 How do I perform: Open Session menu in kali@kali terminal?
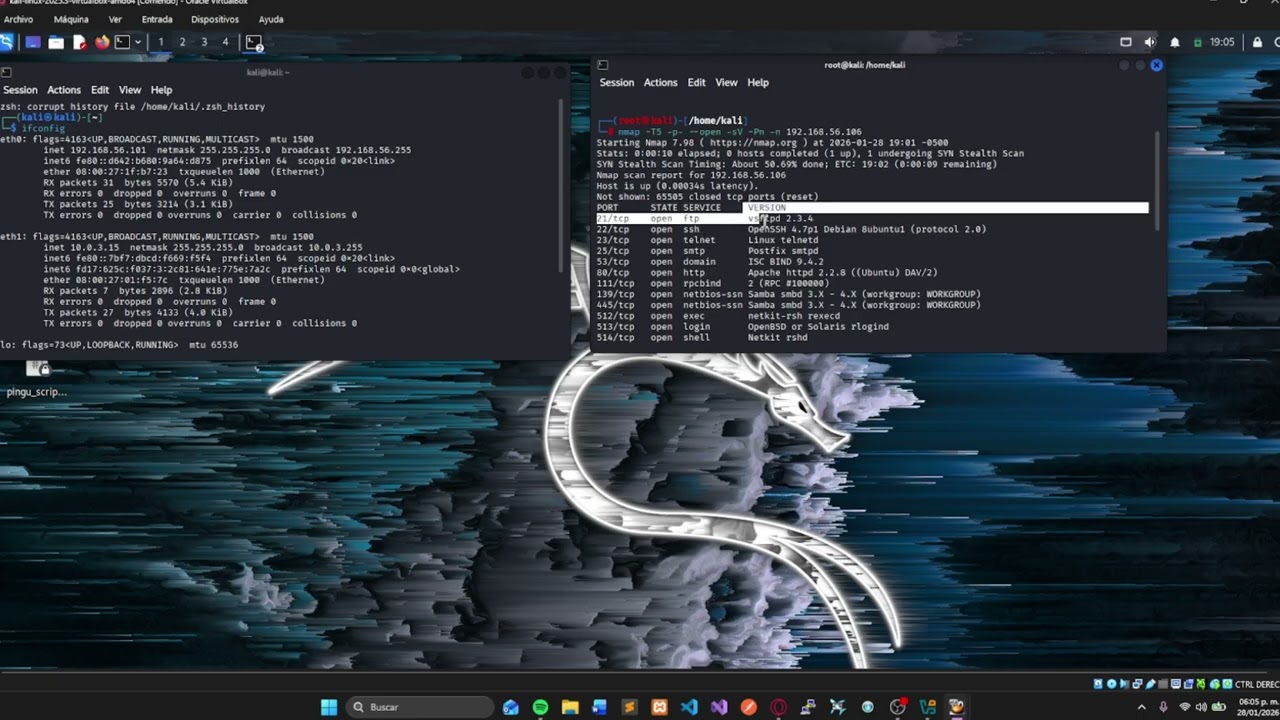pyautogui.click(x=20, y=90)
